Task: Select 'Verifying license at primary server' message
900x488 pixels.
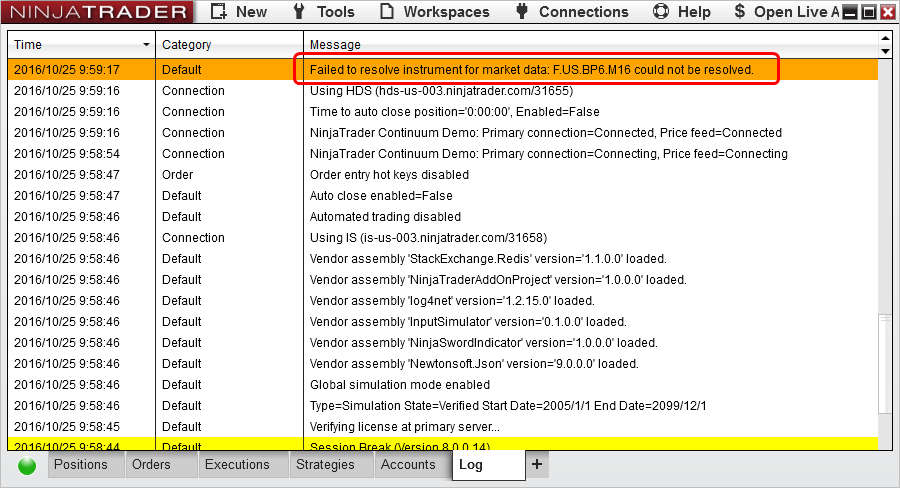Action: (x=404, y=427)
